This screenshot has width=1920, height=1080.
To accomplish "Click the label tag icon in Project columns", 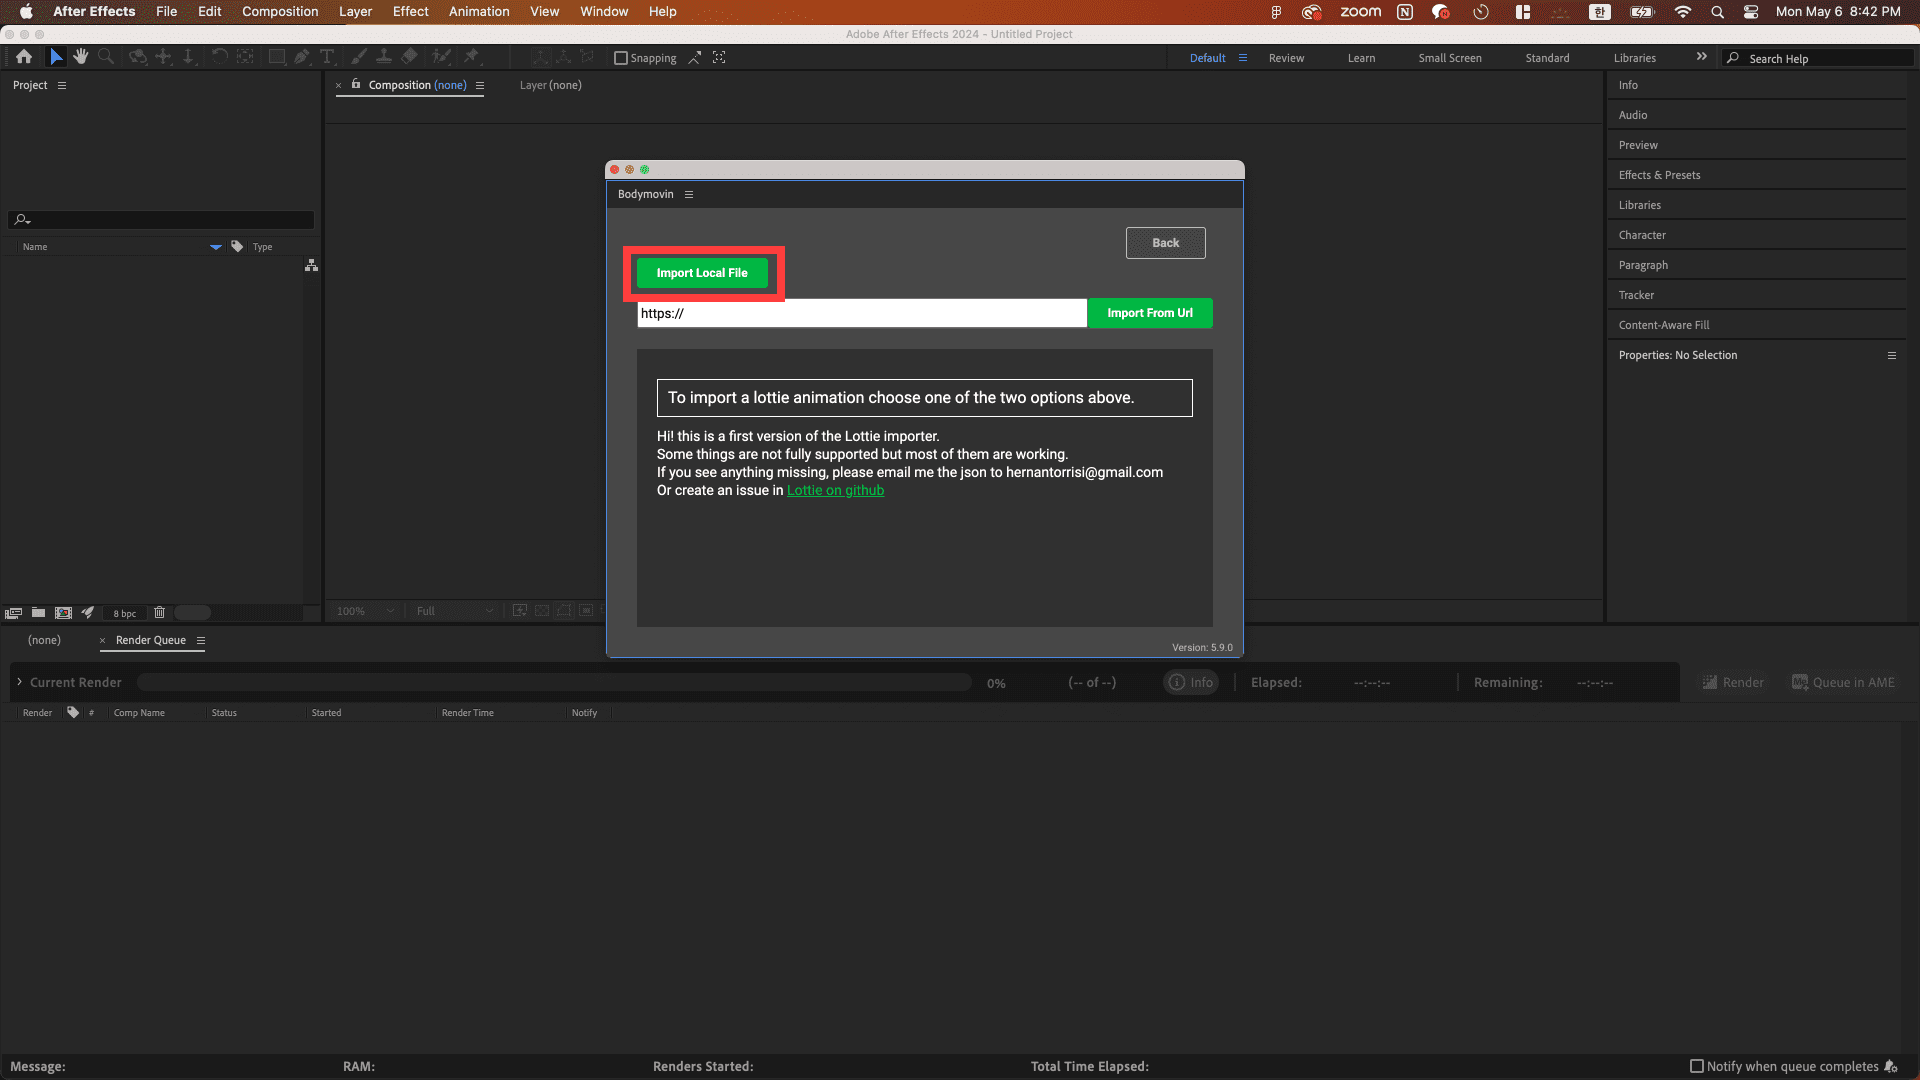I will (x=237, y=246).
